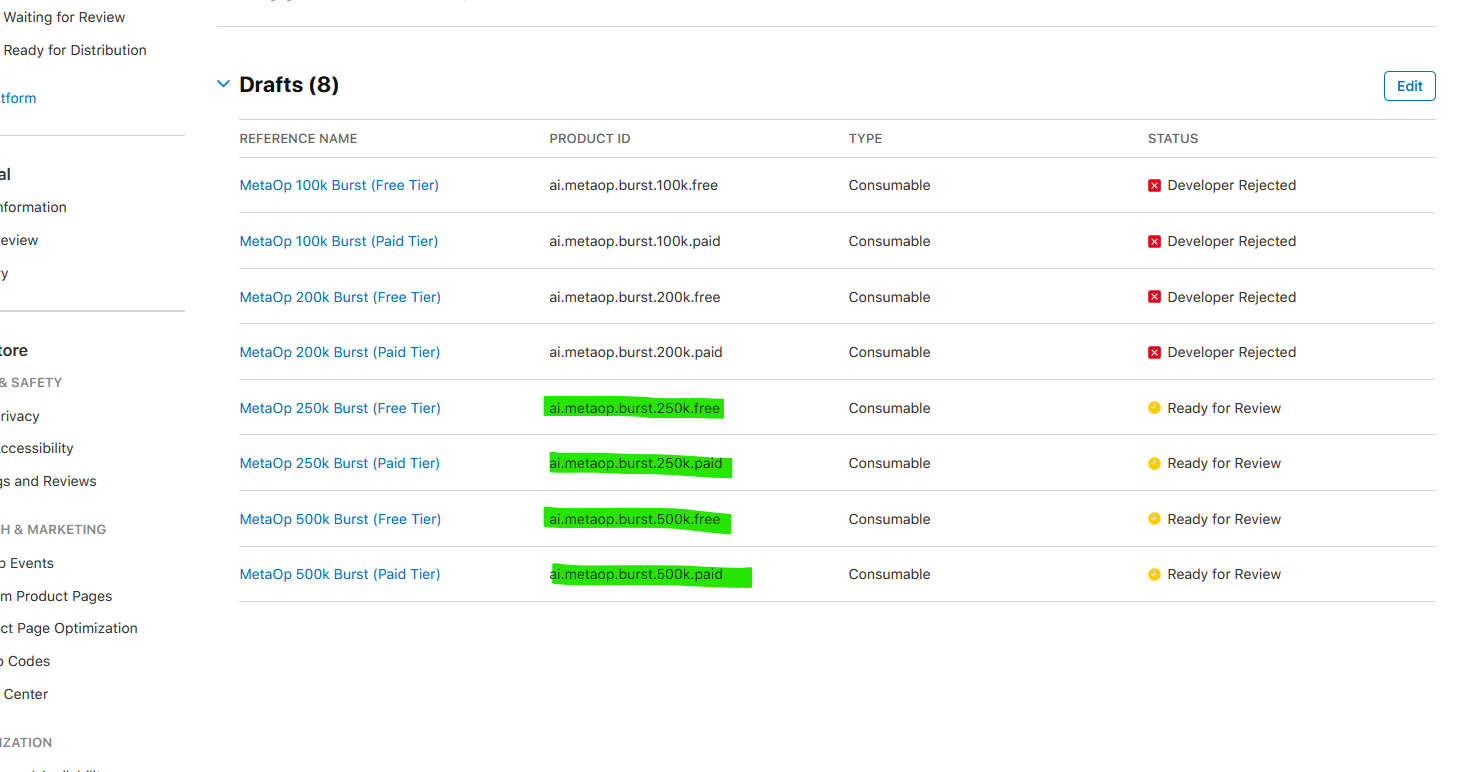
Task: Open MetaOp 200k Burst (Free Tier)
Action: pos(340,297)
